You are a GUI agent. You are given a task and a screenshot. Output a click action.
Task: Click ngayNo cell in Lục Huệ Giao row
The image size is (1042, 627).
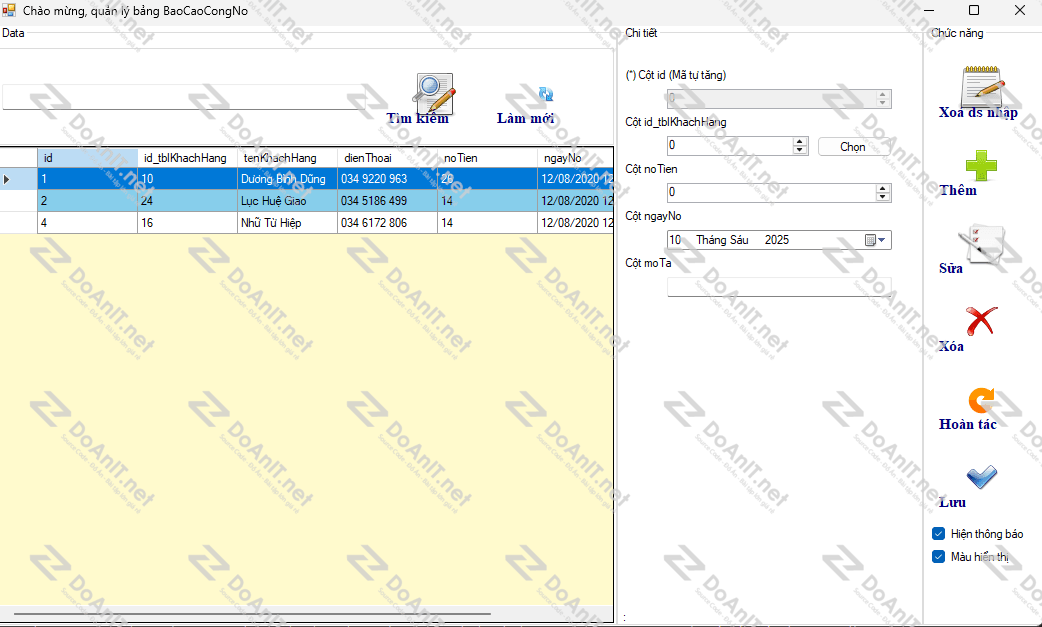pos(575,201)
